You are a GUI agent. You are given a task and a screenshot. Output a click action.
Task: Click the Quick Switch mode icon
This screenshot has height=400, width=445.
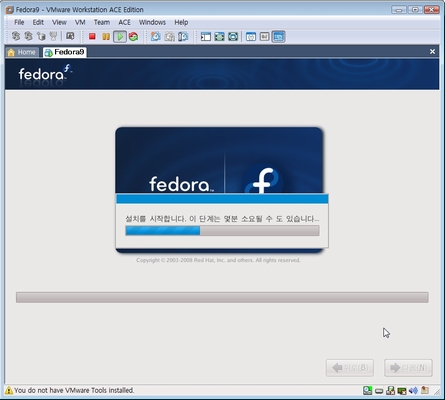point(233,36)
